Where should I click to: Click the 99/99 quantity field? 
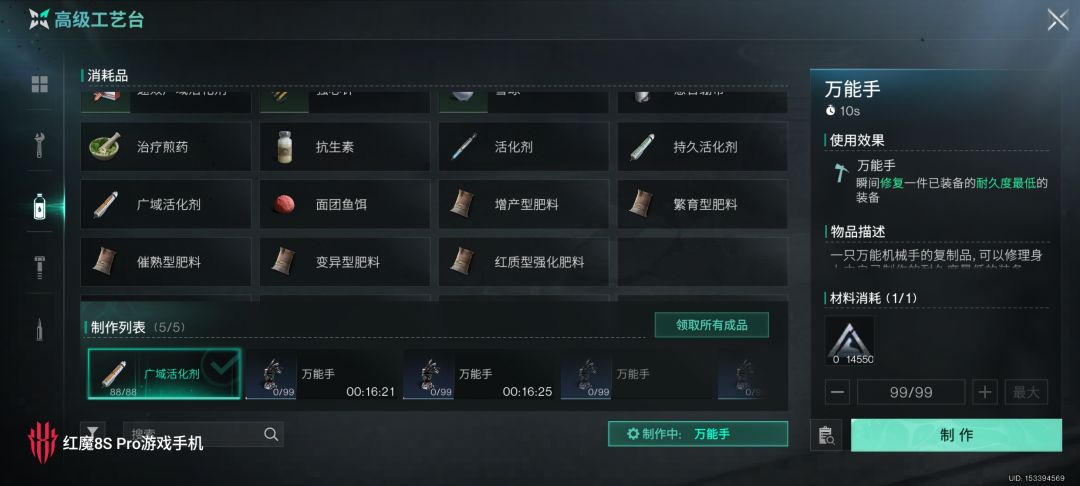click(x=911, y=392)
